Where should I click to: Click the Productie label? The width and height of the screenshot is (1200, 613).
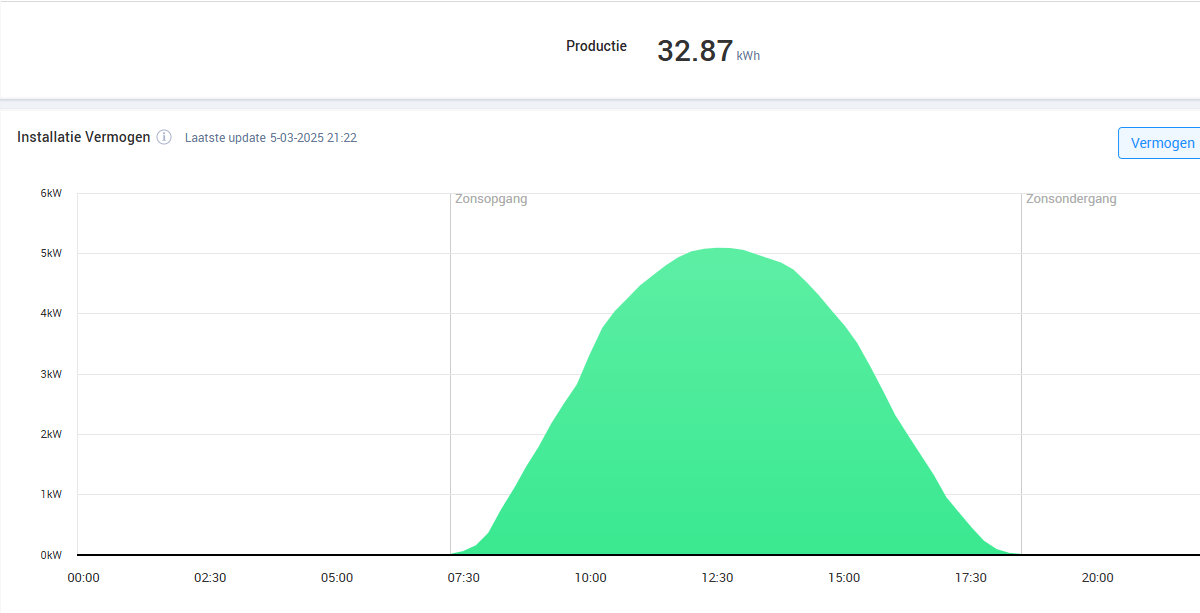click(x=596, y=46)
